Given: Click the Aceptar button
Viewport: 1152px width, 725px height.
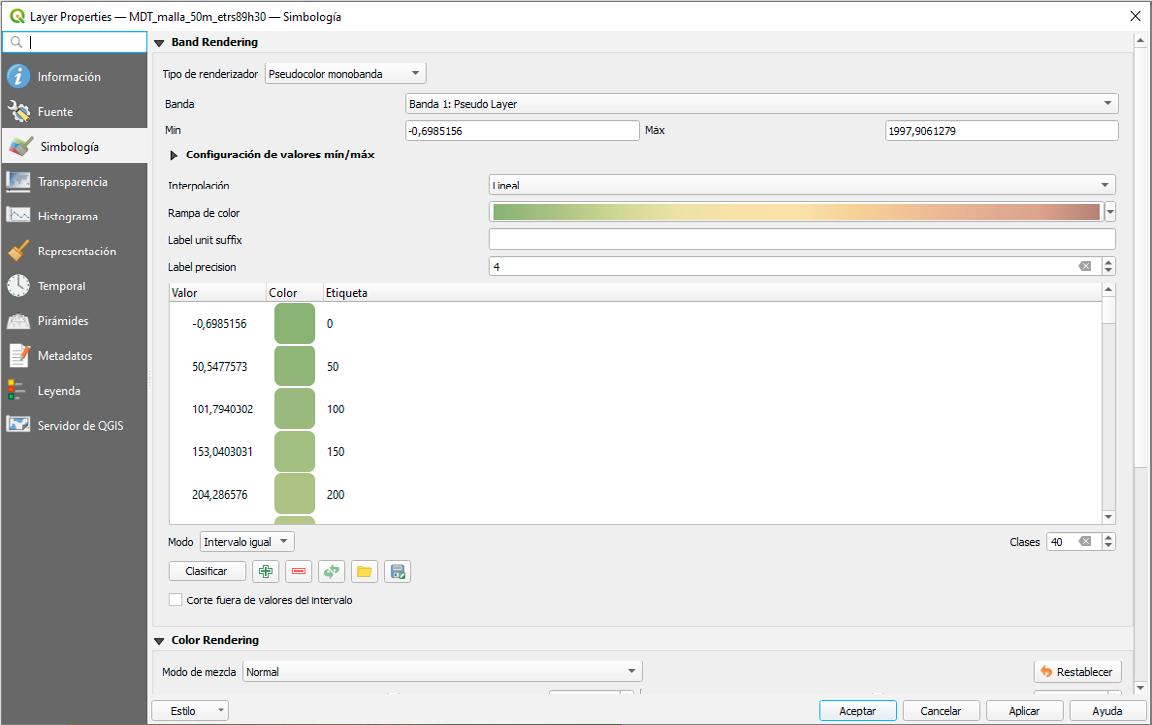Looking at the screenshot, I should coord(857,710).
